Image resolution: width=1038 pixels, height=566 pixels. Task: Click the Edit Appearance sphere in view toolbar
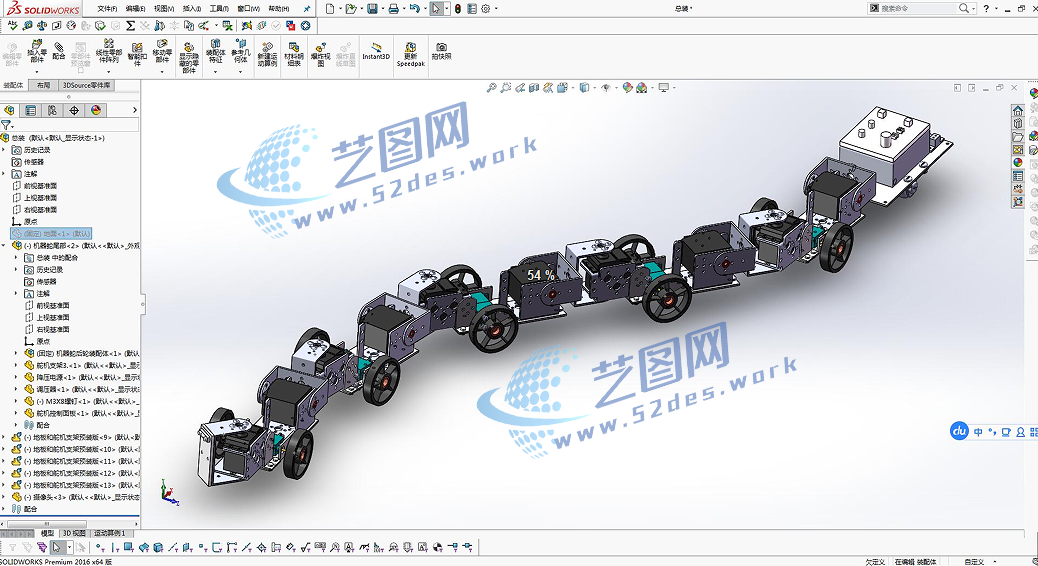[x=628, y=87]
